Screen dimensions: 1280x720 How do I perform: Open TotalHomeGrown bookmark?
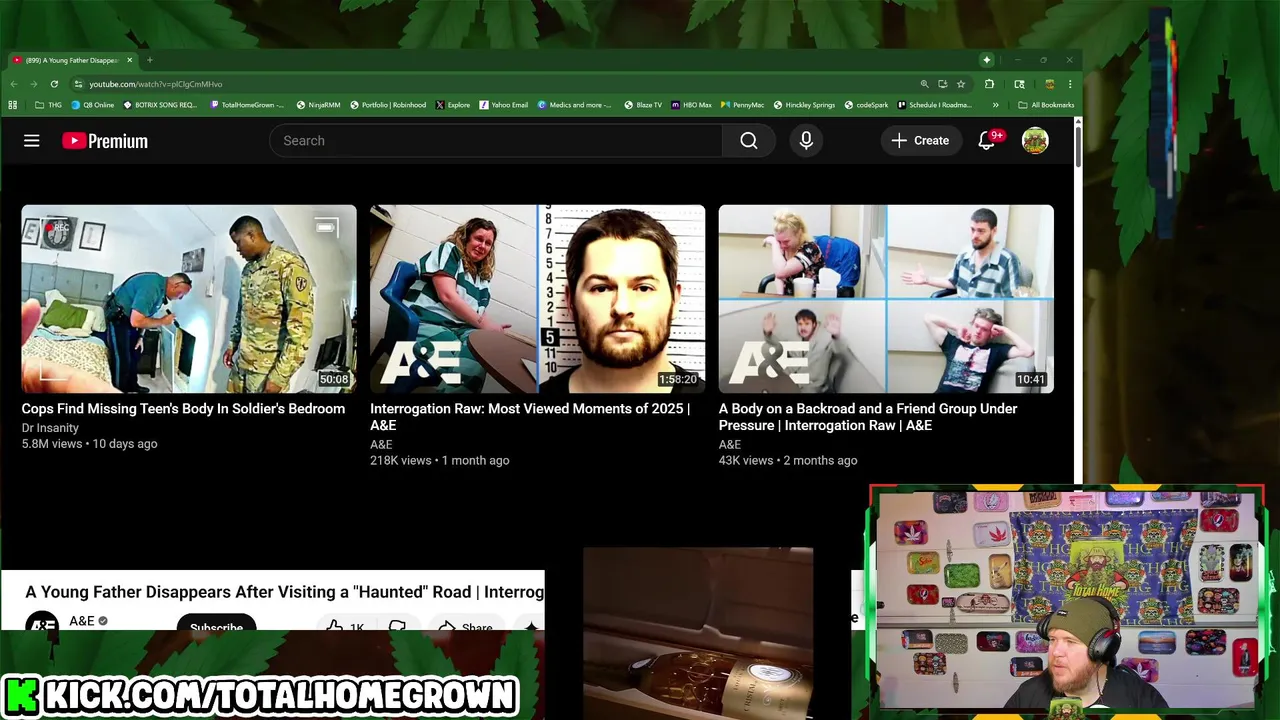pyautogui.click(x=247, y=105)
